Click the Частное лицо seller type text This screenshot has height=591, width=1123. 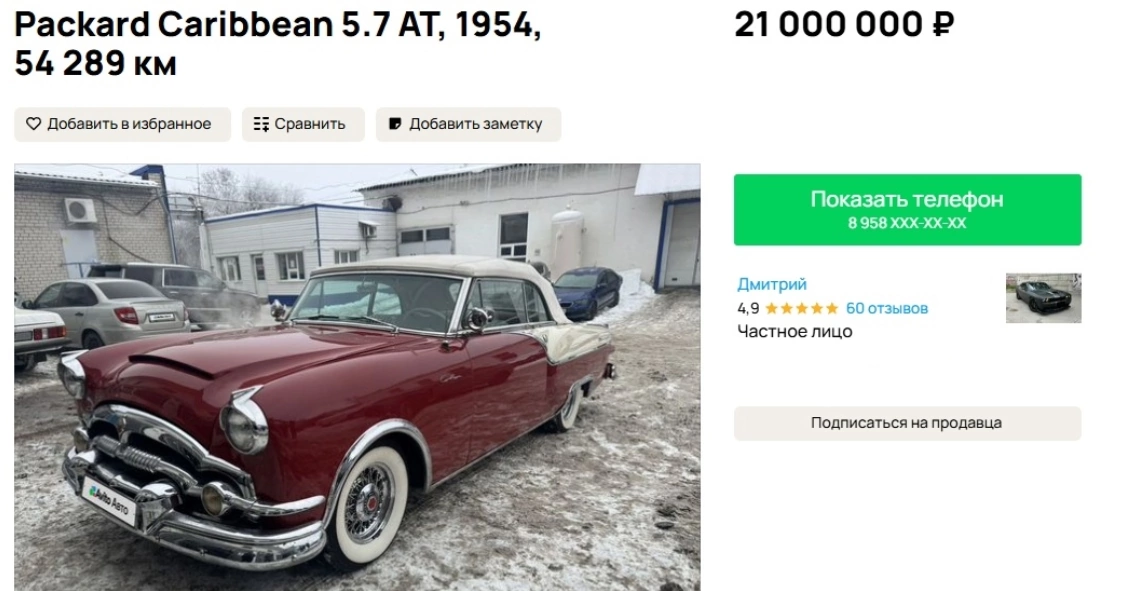pyautogui.click(x=795, y=332)
